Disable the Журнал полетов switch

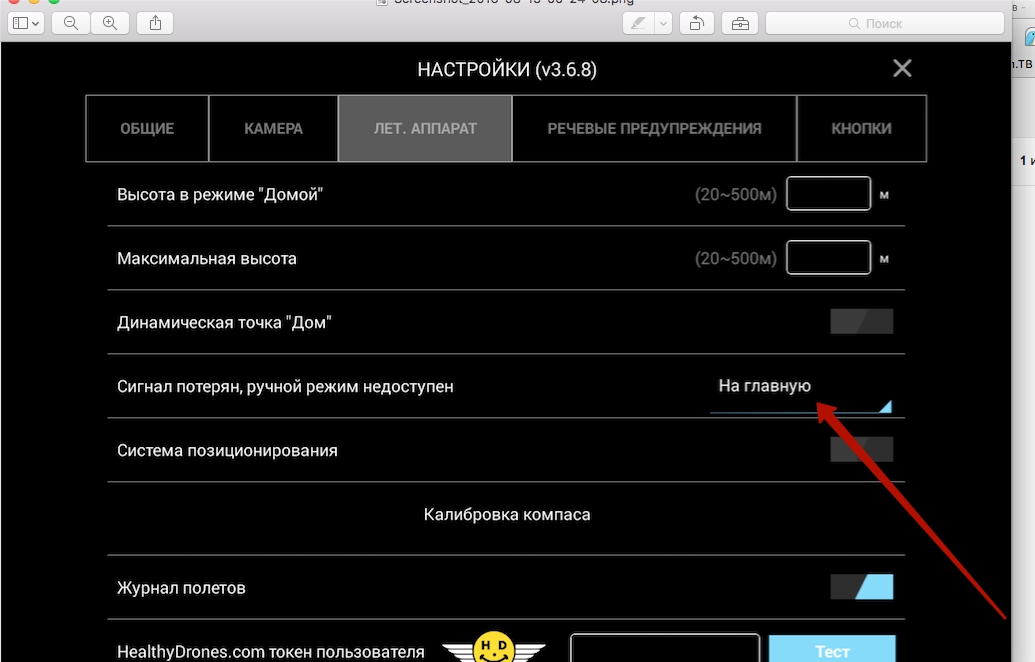(861, 587)
